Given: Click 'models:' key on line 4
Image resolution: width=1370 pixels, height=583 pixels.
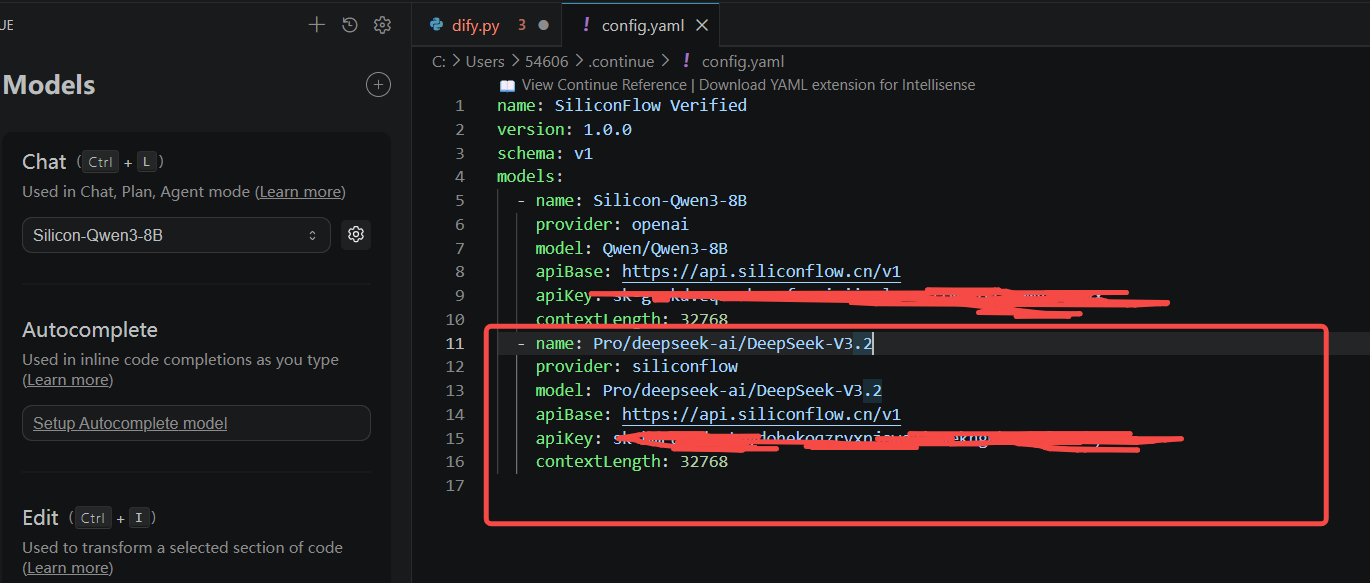Looking at the screenshot, I should pyautogui.click(x=530, y=177).
